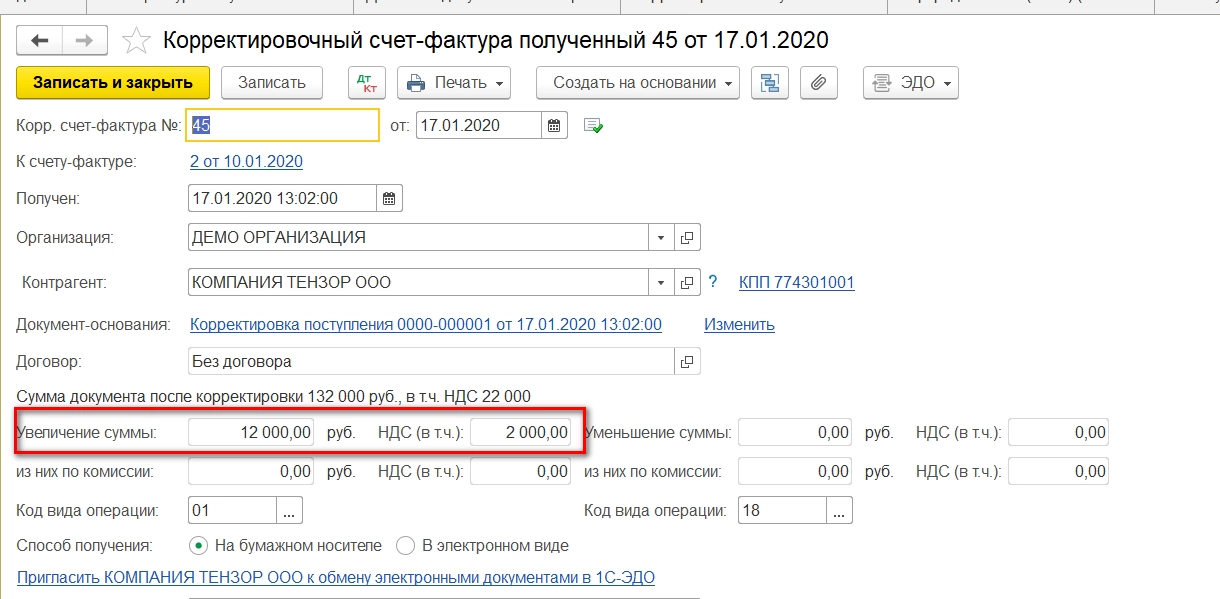Open КПП 774301001 link

pyautogui.click(x=797, y=282)
